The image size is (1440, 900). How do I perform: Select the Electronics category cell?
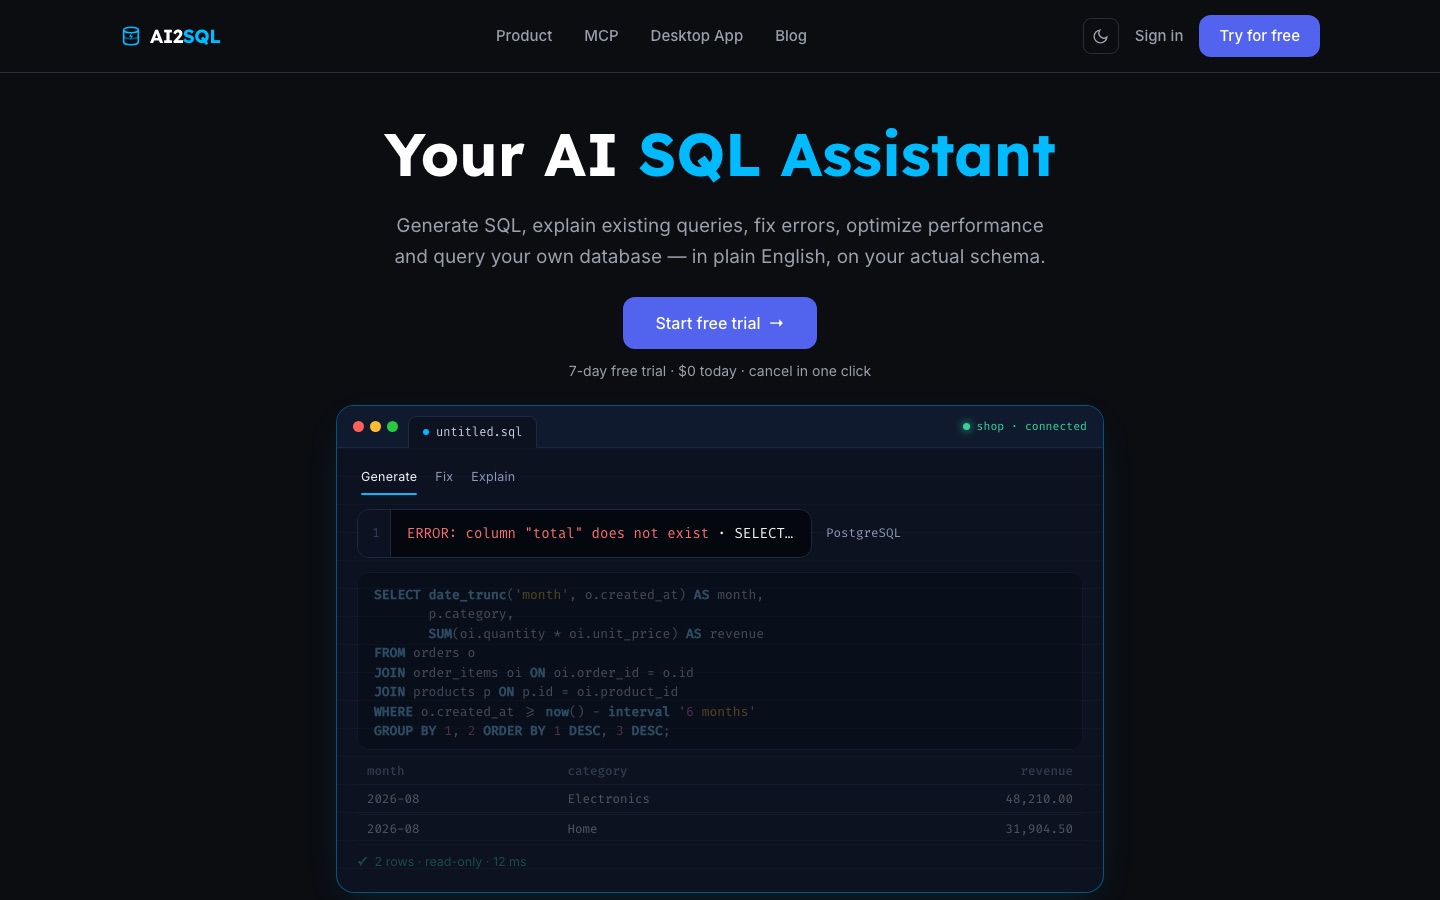click(609, 799)
